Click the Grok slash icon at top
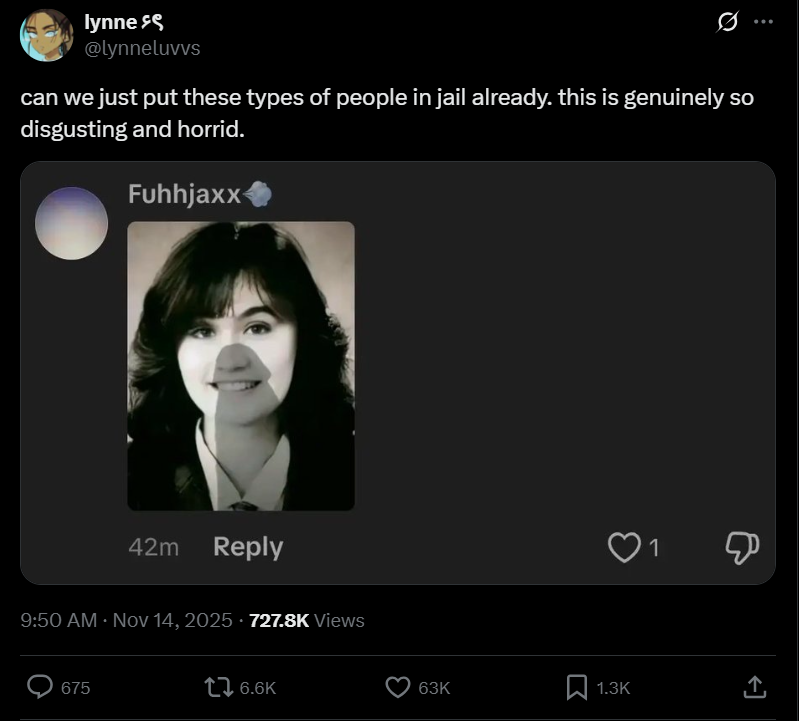 [728, 21]
